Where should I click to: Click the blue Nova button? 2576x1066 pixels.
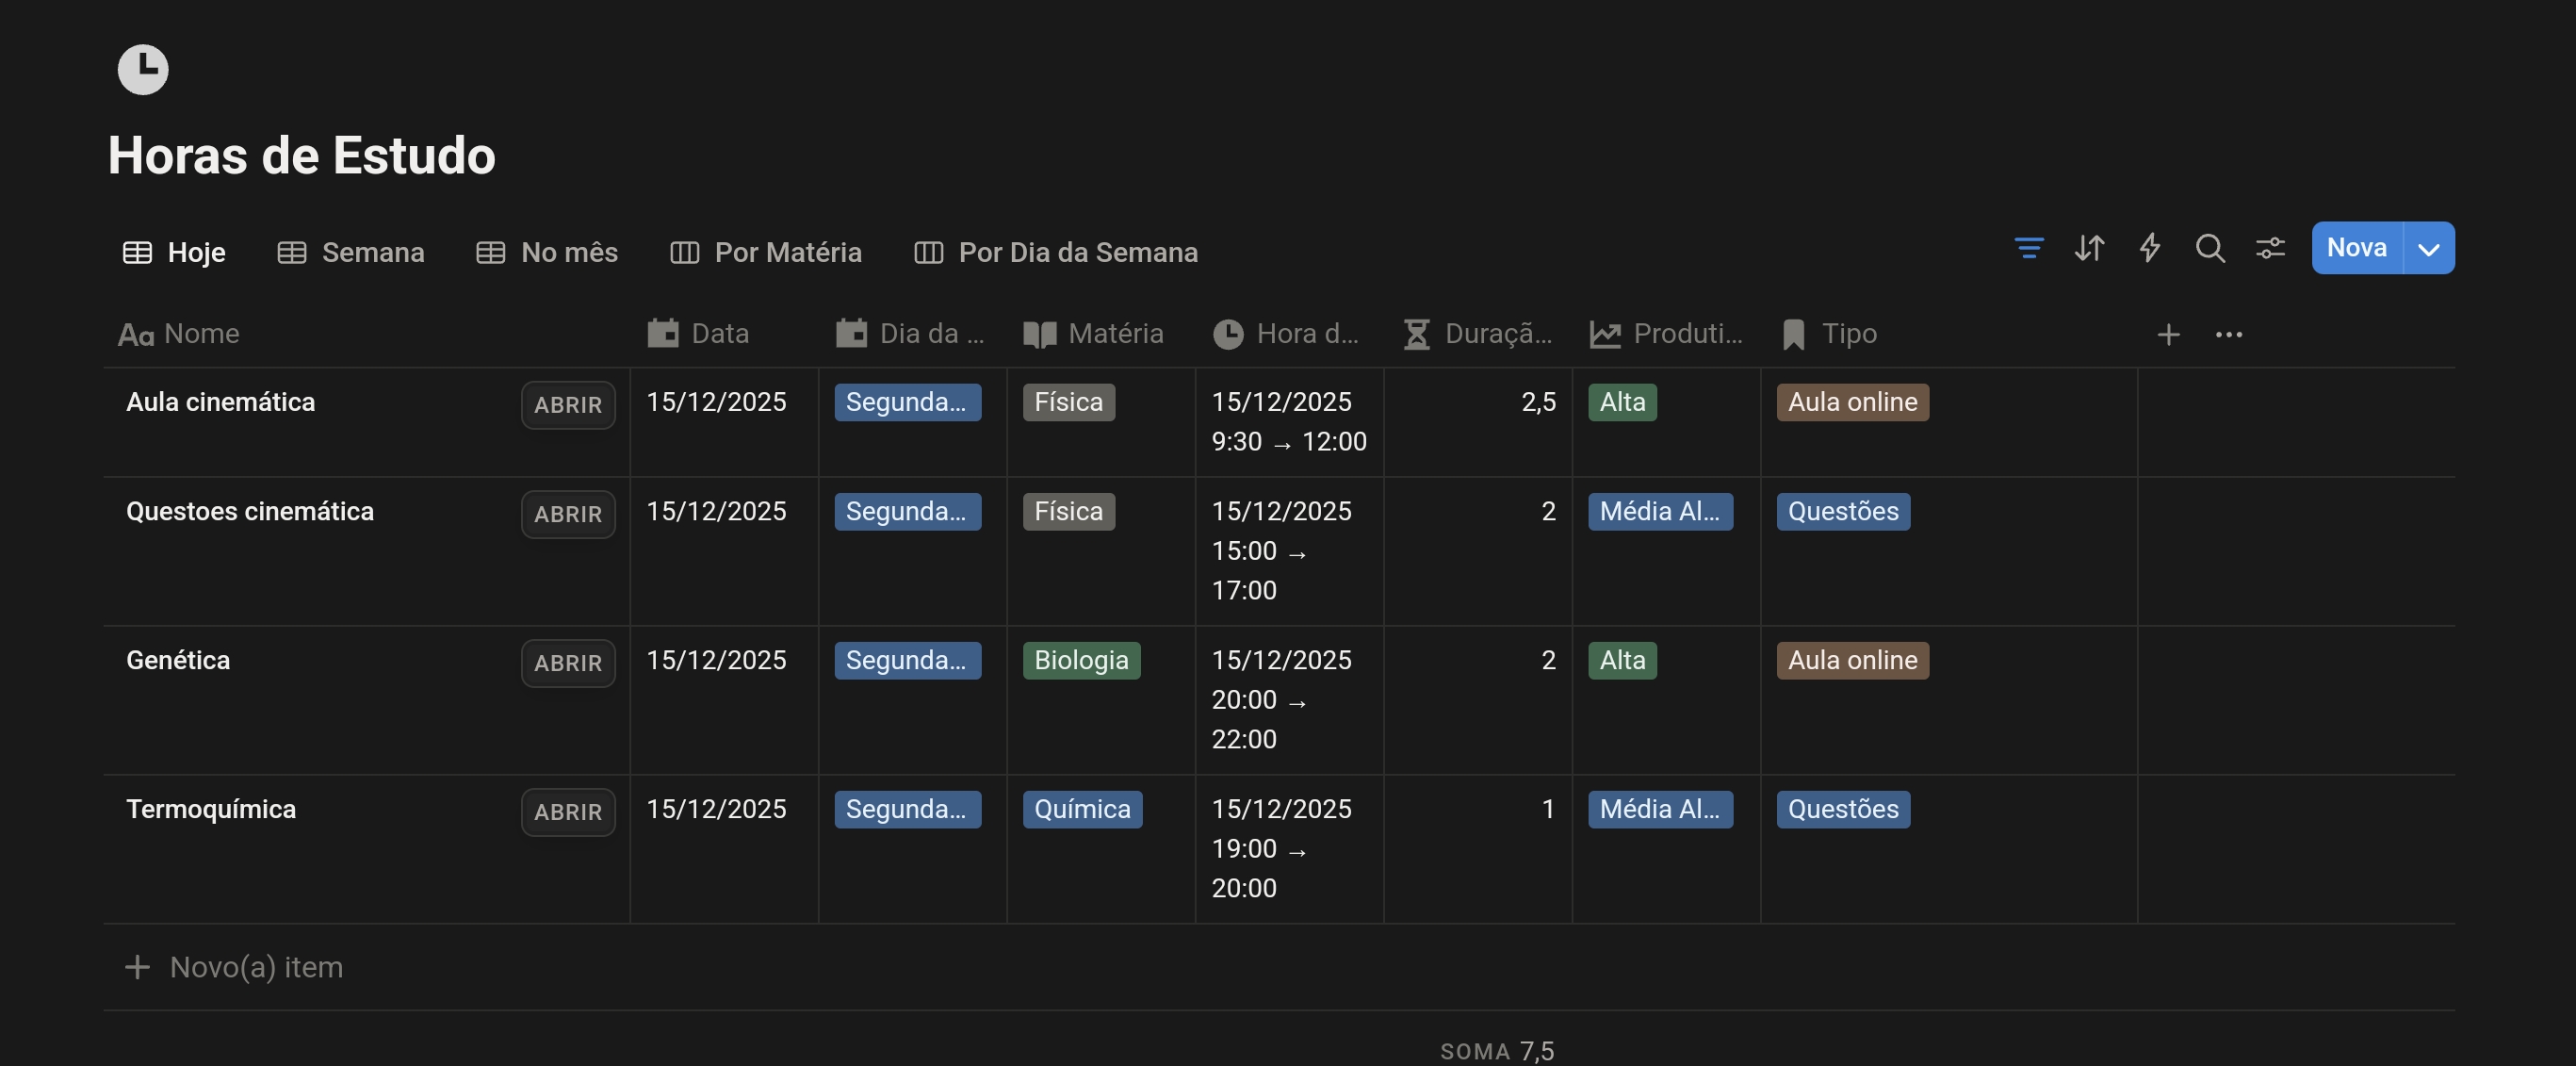pyautogui.click(x=2356, y=248)
